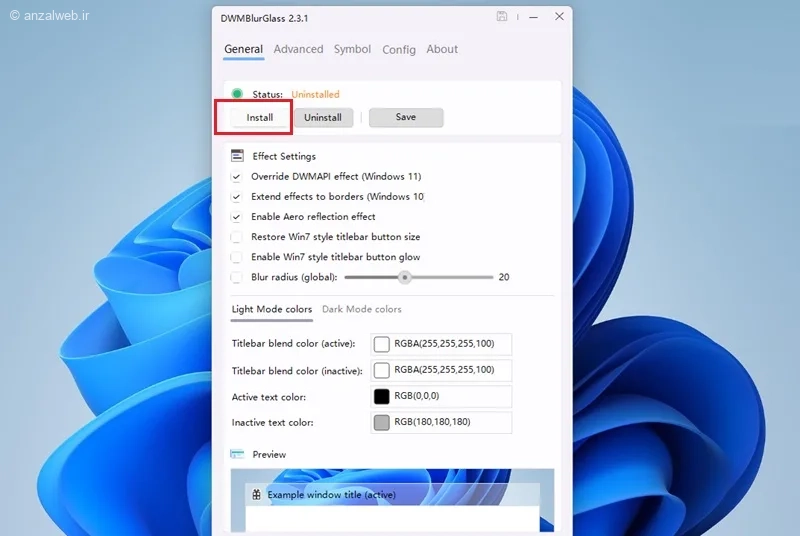Select the Dark Mode colors tab

coord(361,309)
